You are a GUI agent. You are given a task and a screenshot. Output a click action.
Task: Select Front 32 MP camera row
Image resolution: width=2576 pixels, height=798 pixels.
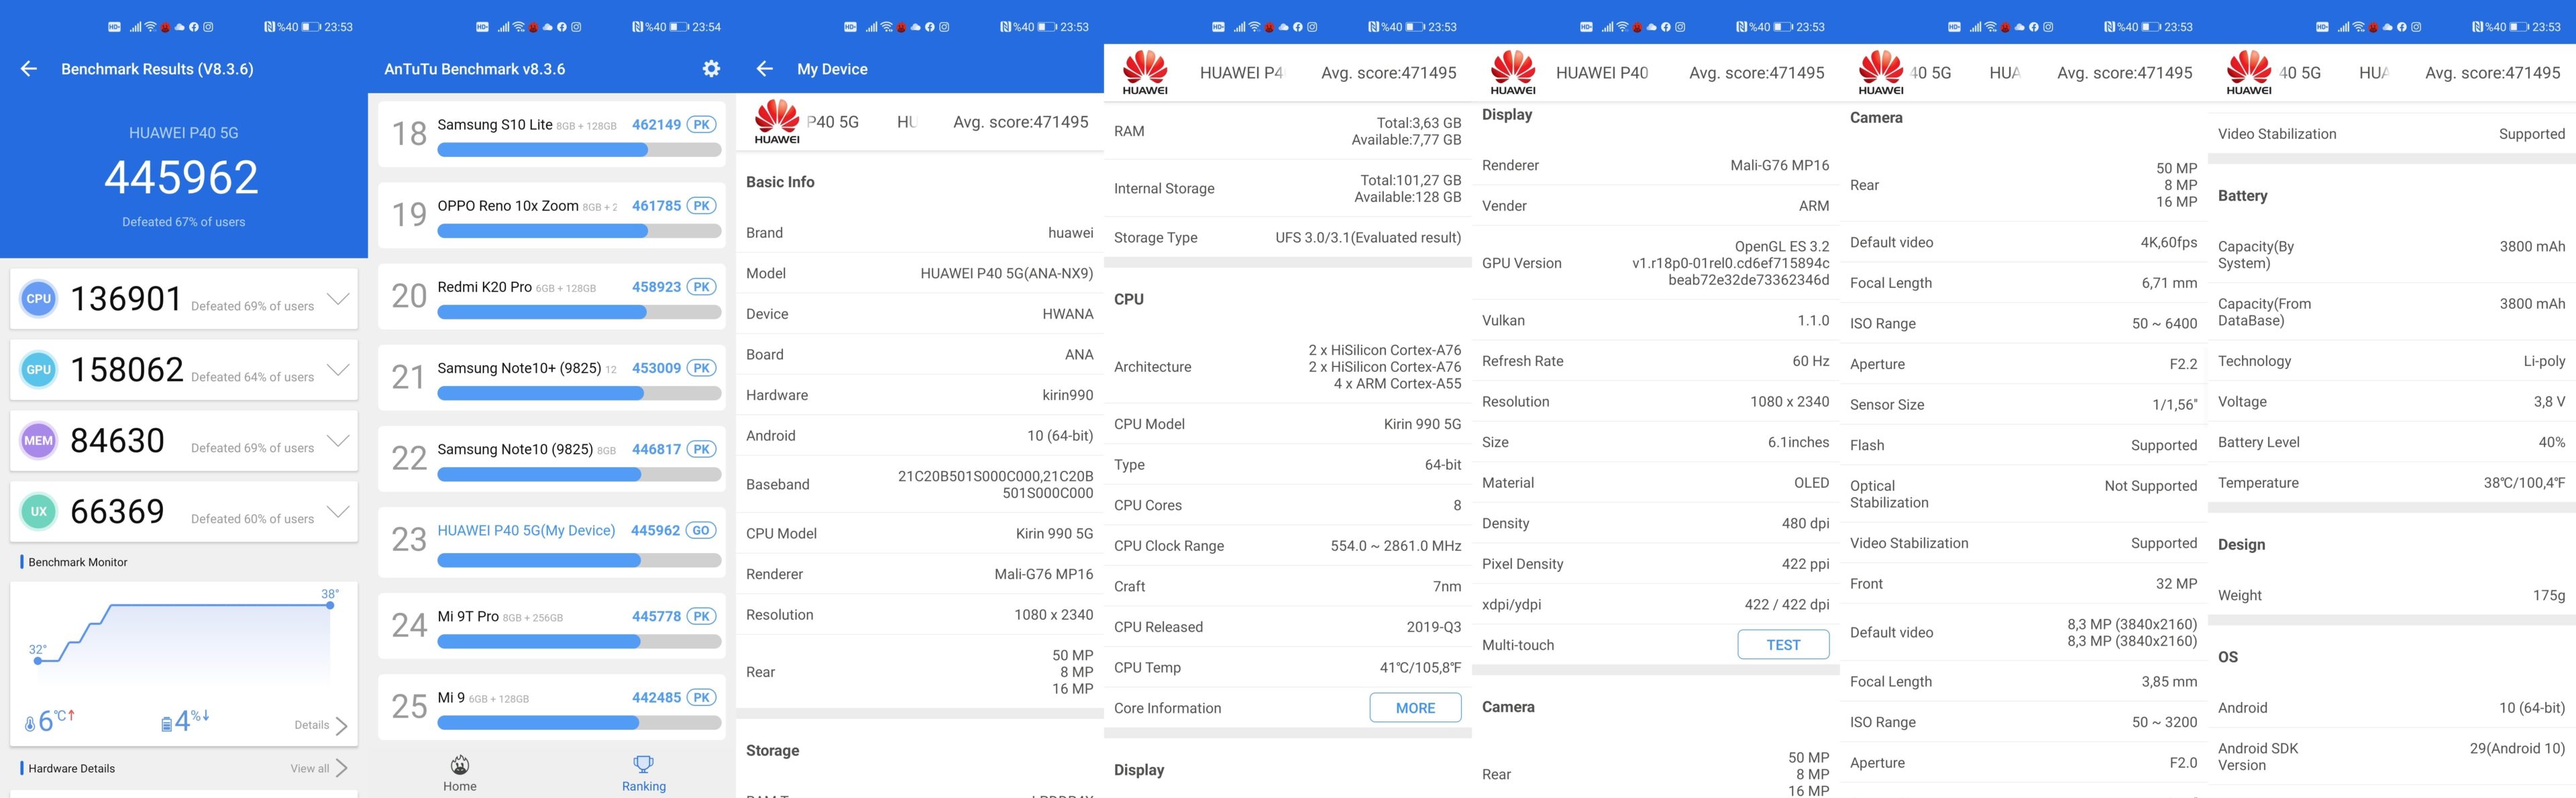pos(2024,584)
